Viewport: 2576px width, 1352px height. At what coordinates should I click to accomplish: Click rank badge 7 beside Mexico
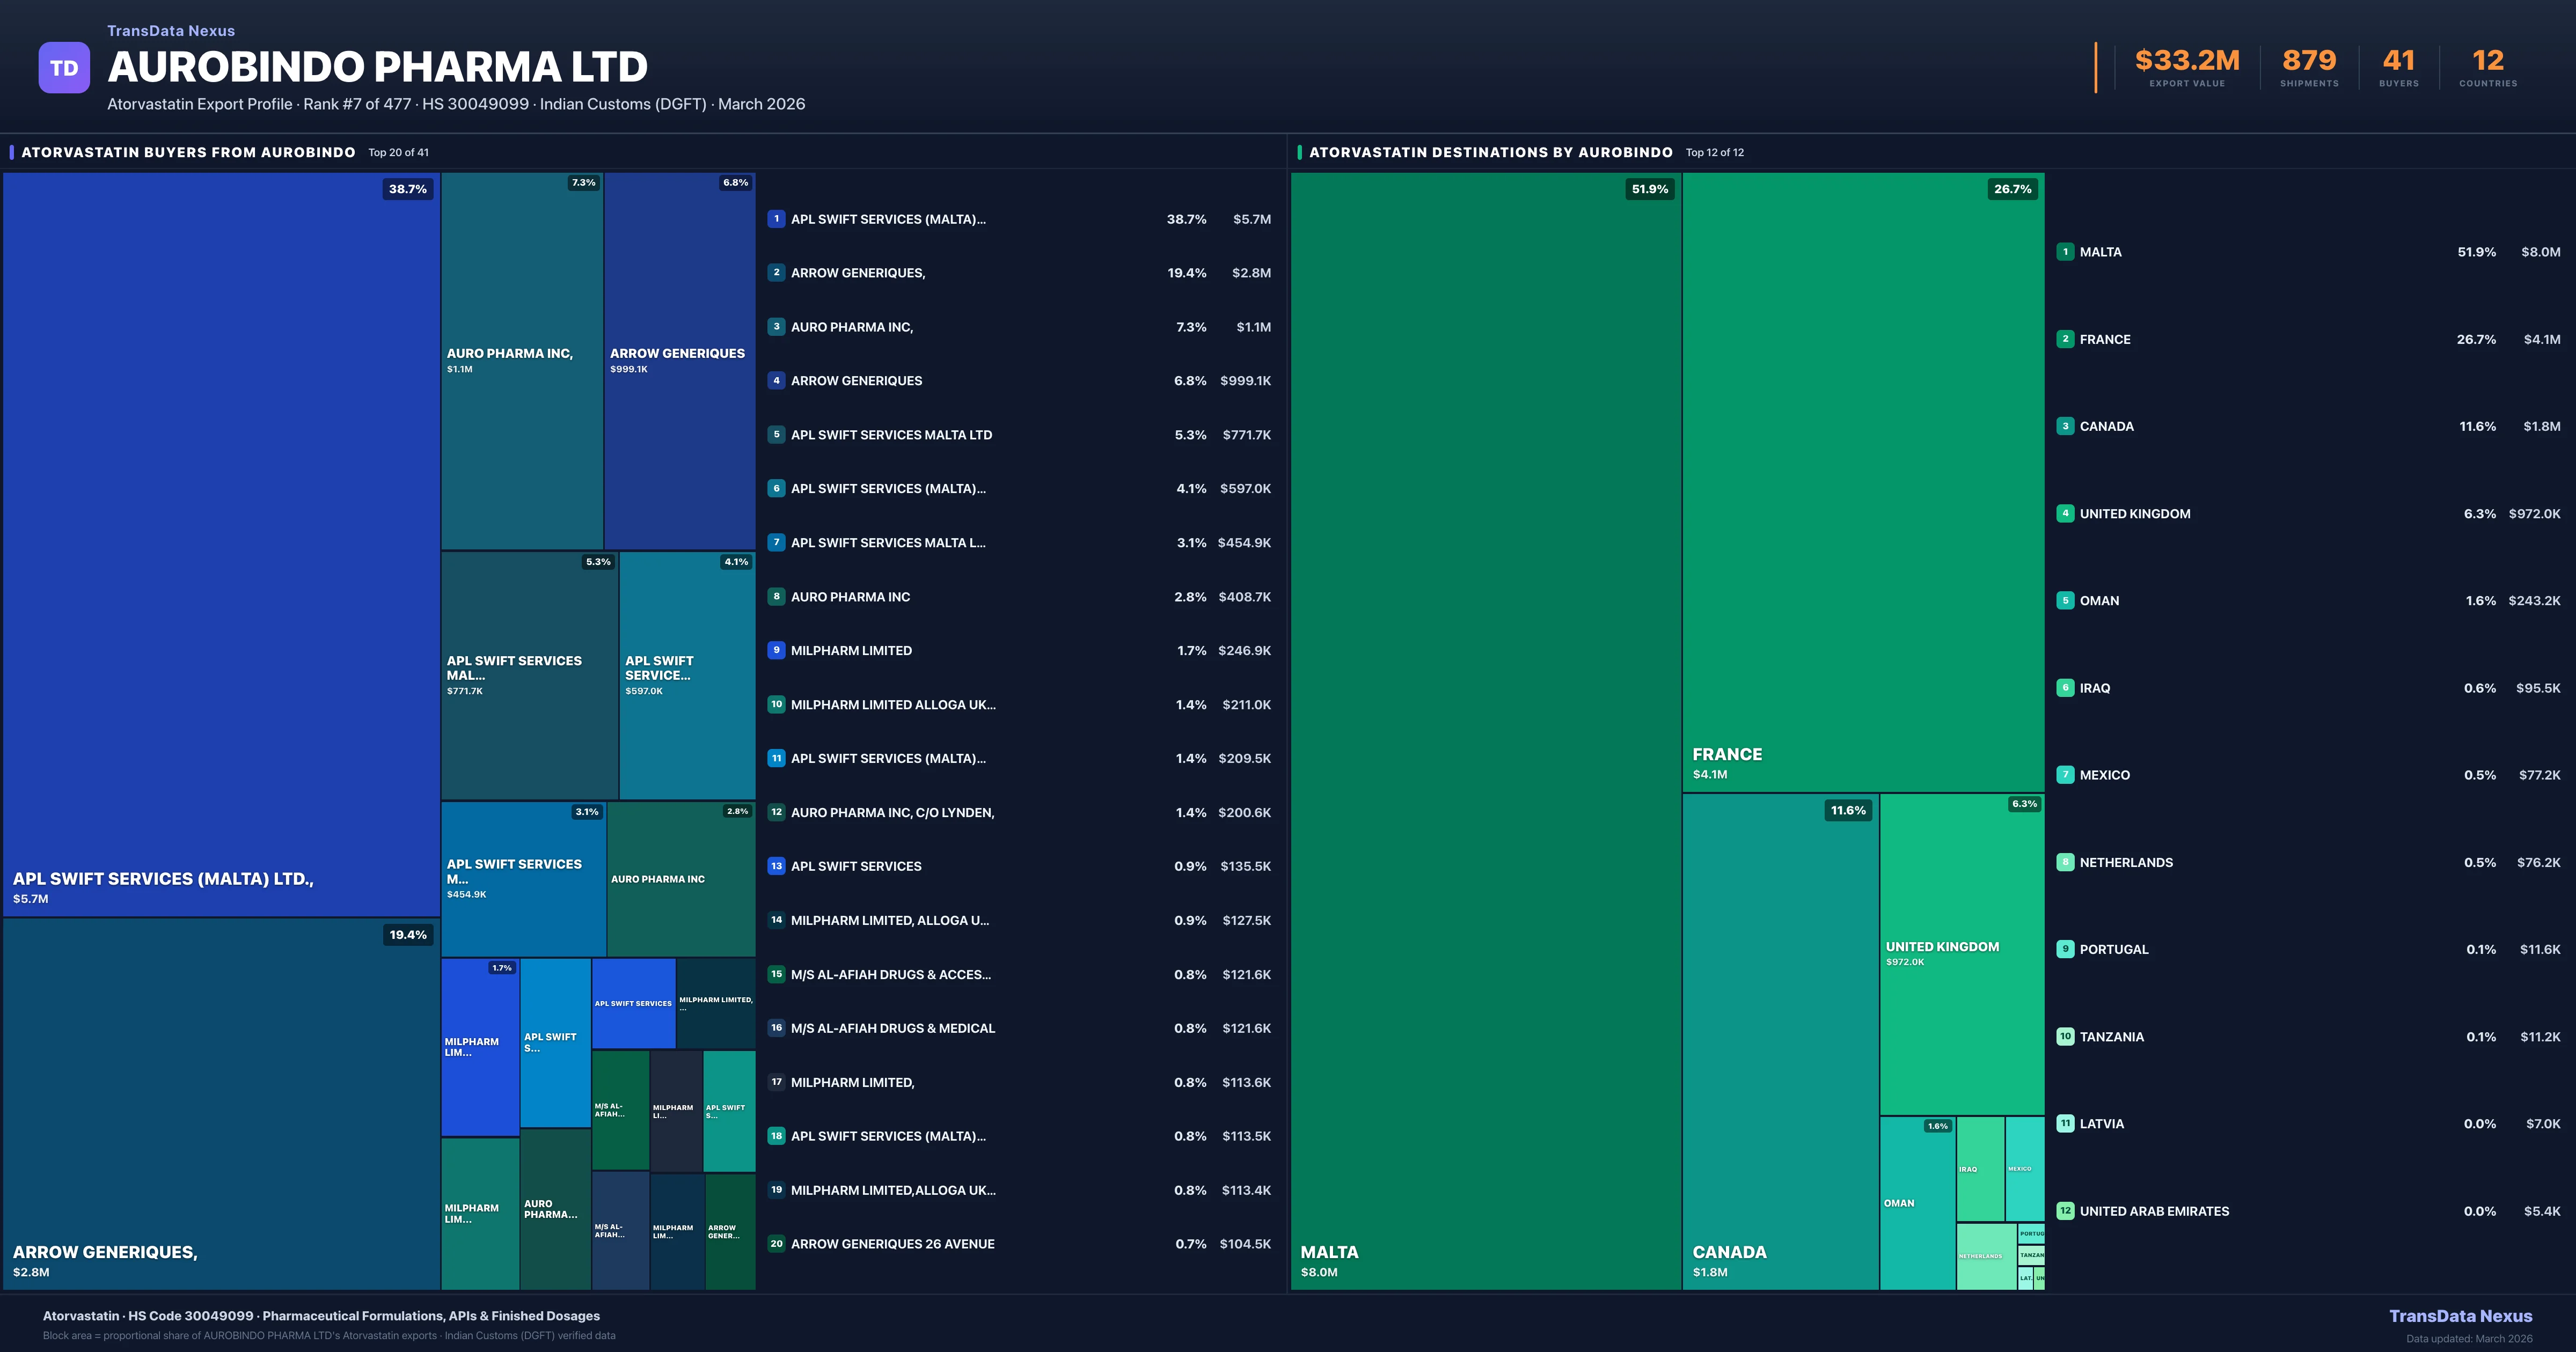2065,775
